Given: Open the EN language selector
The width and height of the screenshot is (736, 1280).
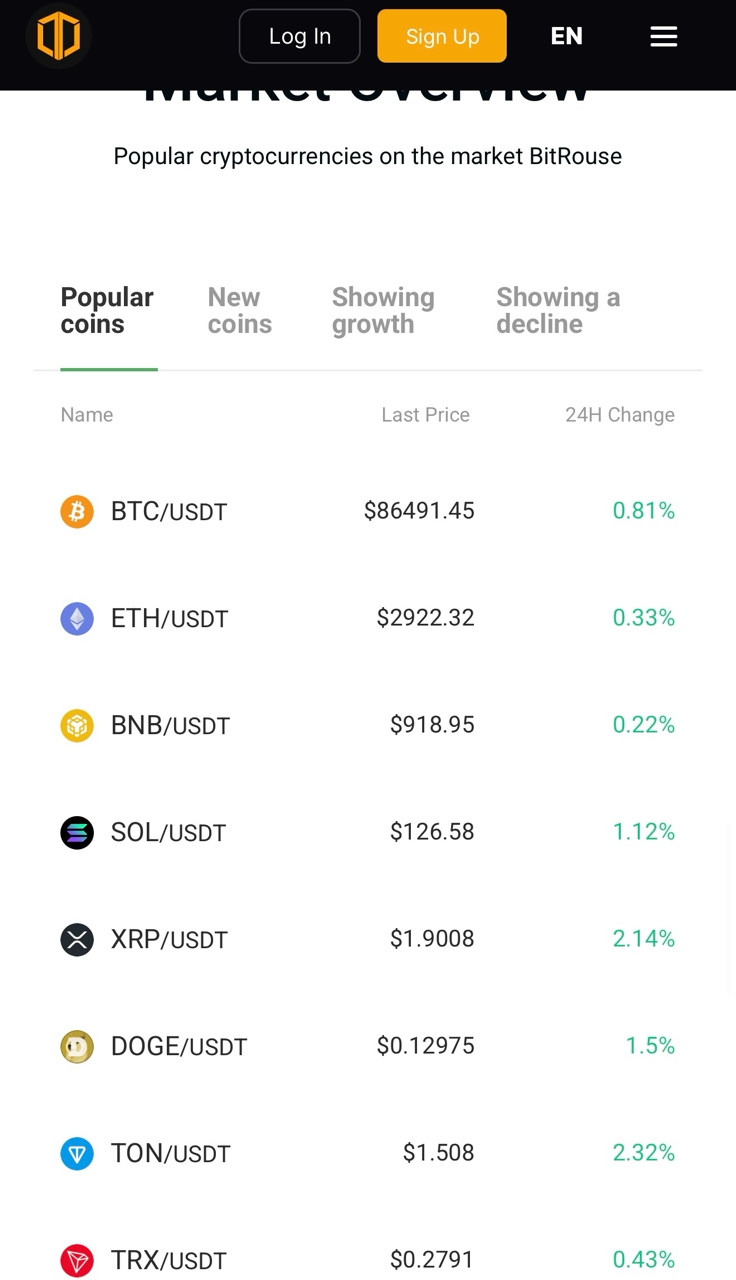Looking at the screenshot, I should click(566, 36).
